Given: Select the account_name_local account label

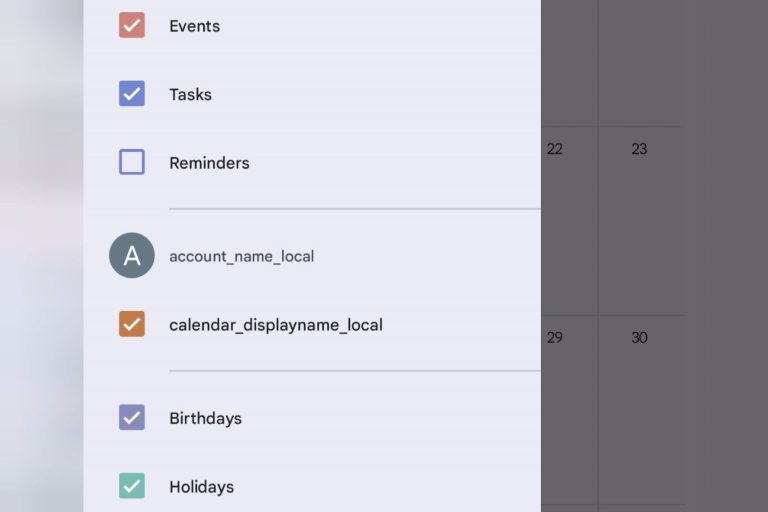Looking at the screenshot, I should coord(241,256).
